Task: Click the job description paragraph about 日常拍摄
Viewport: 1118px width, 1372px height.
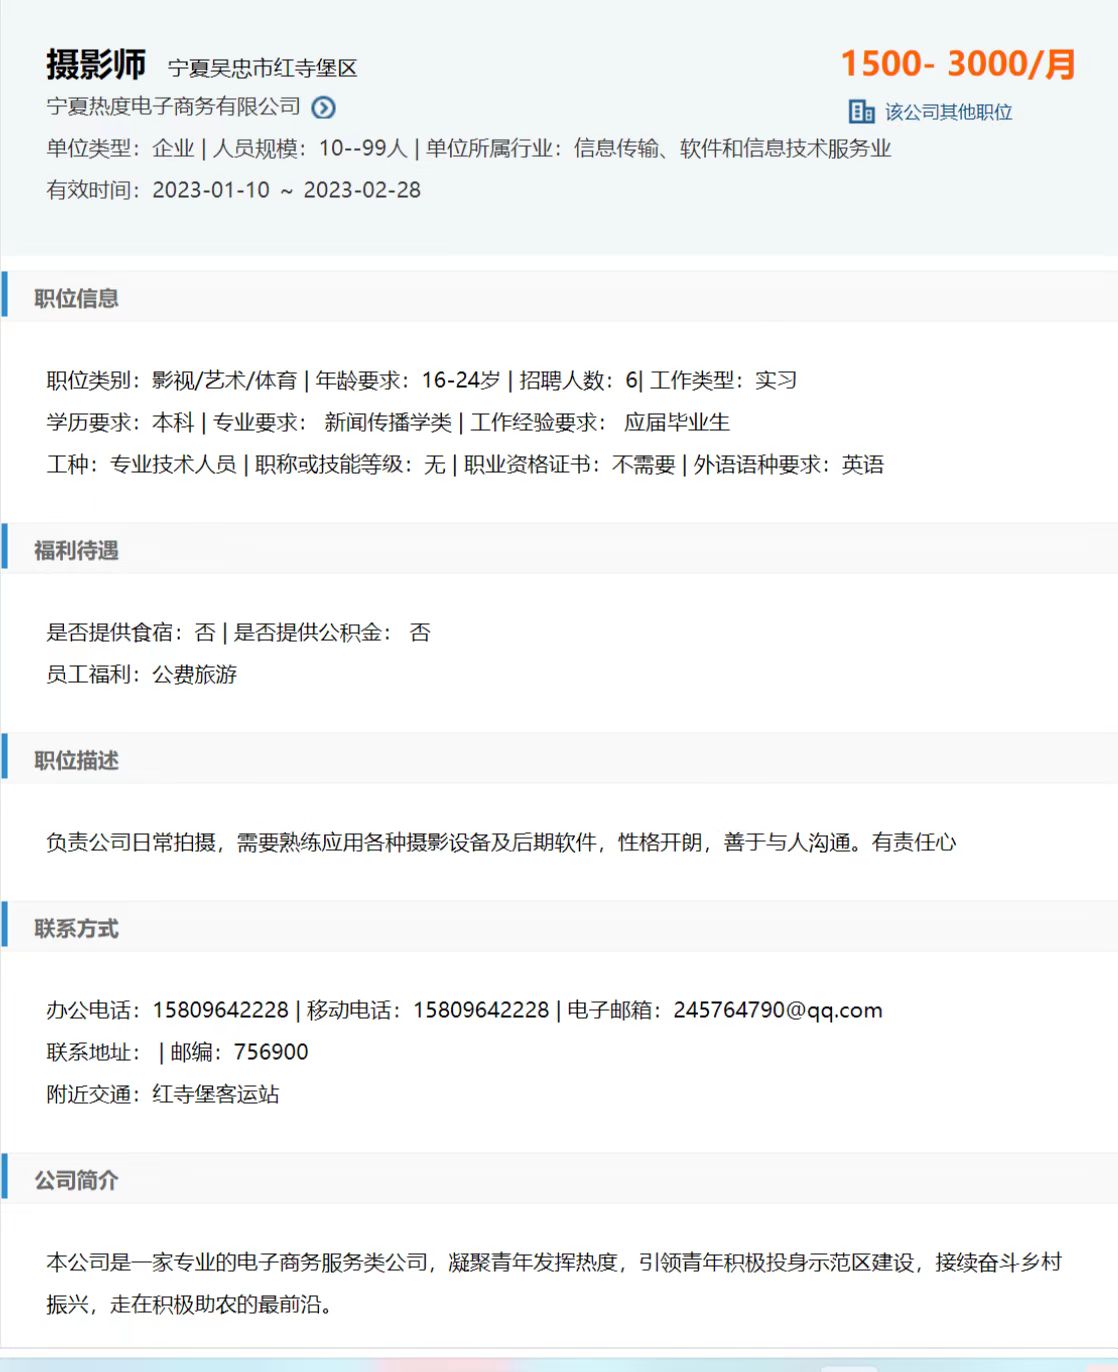Action: pyautogui.click(x=500, y=842)
